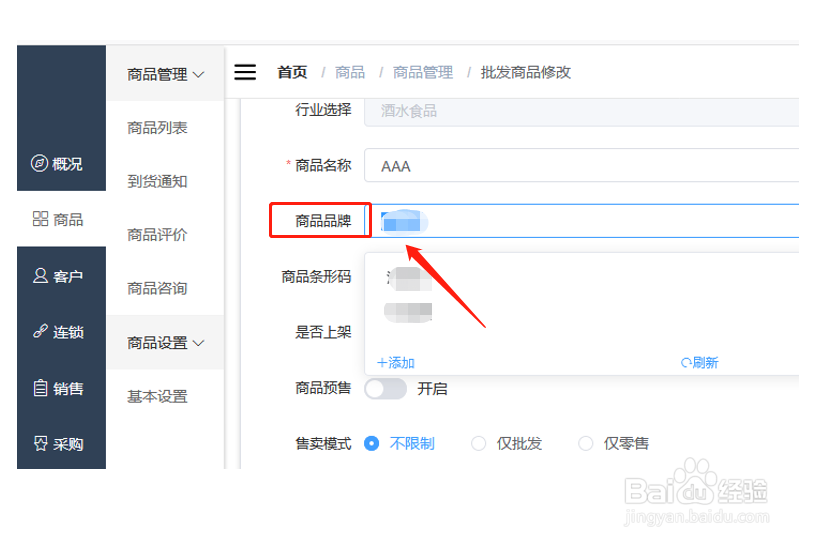
Task: Click the 销售 clipboard icon
Action: click(x=40, y=388)
